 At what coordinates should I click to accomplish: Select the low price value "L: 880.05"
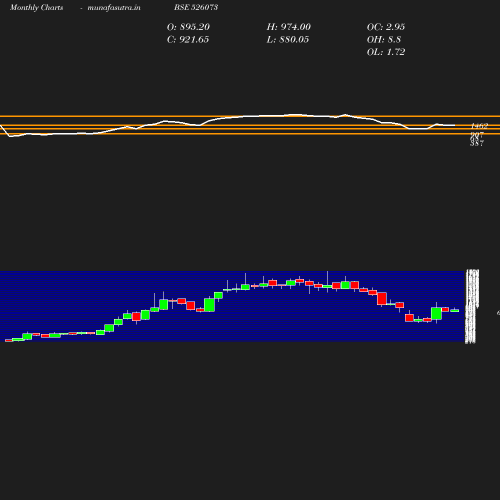tap(288, 40)
